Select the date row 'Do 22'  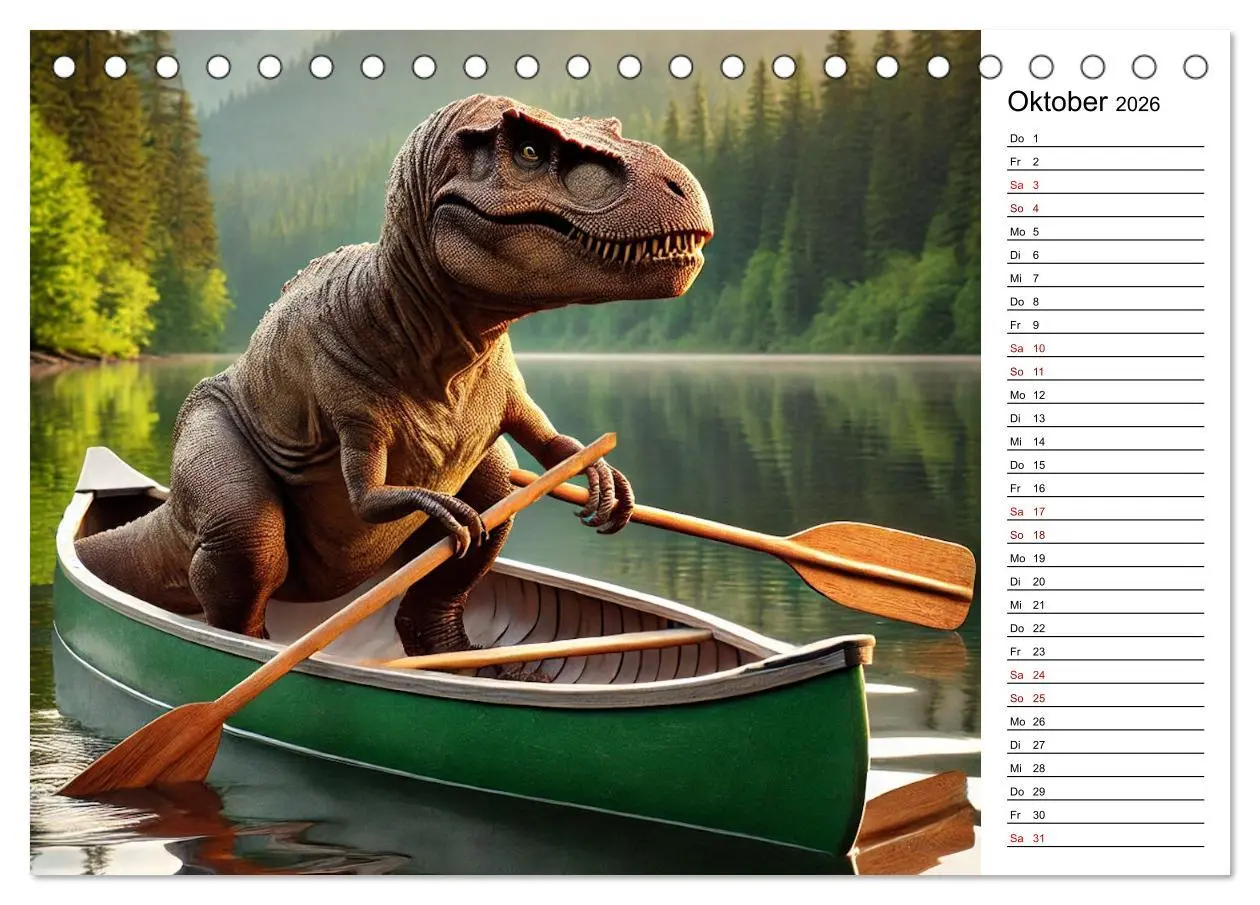[1105, 628]
